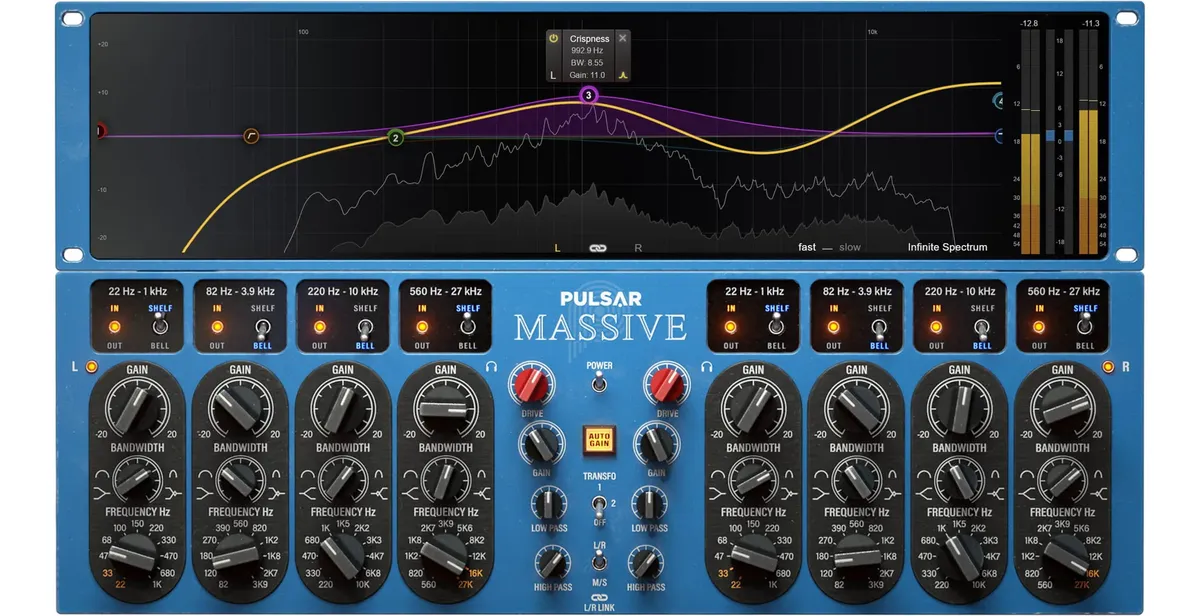The height and width of the screenshot is (616, 1200).
Task: Flip SHELF/BELL switch on R channel 82 Hz - 3.9 kHz band
Action: 880,327
